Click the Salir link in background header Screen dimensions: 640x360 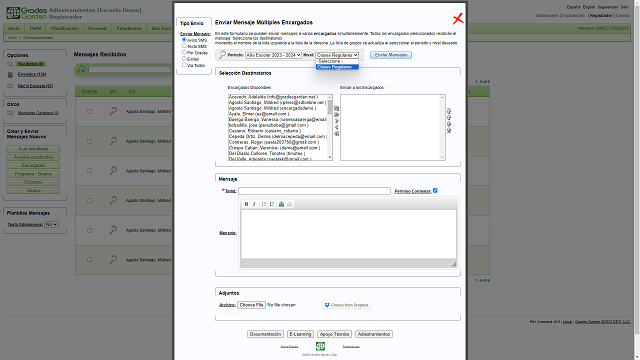tap(624, 7)
